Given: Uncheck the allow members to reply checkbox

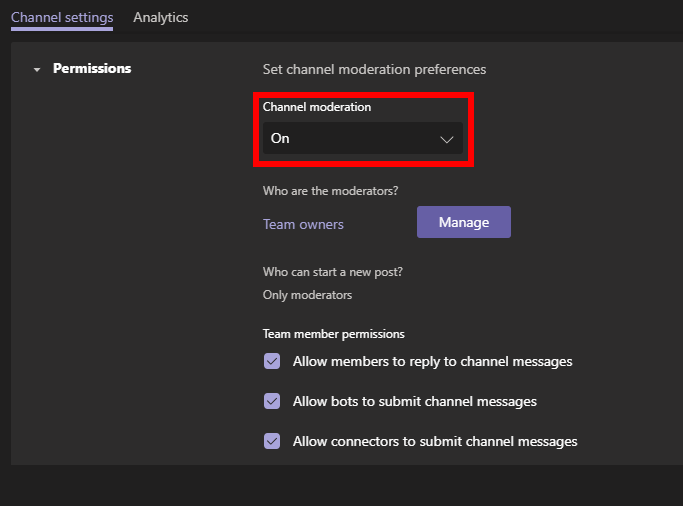Looking at the screenshot, I should coord(272,361).
